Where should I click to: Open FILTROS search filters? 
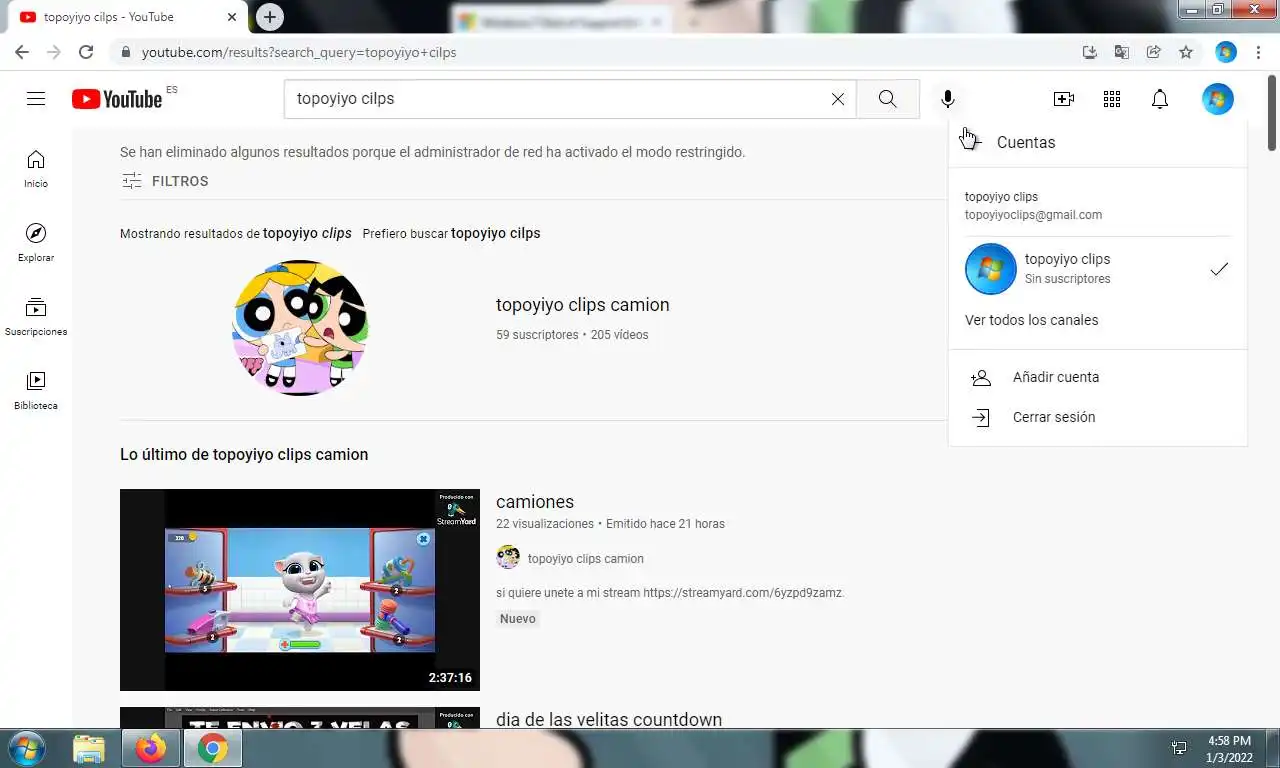(x=165, y=181)
